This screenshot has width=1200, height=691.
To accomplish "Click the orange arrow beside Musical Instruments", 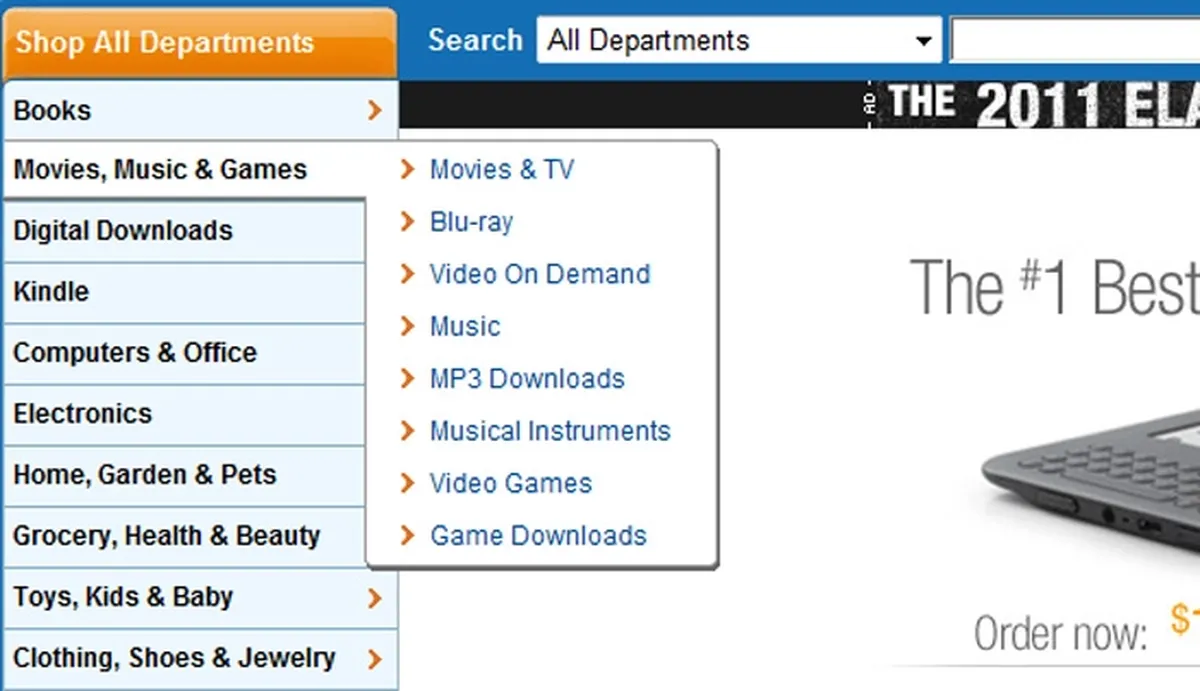I will click(x=407, y=430).
